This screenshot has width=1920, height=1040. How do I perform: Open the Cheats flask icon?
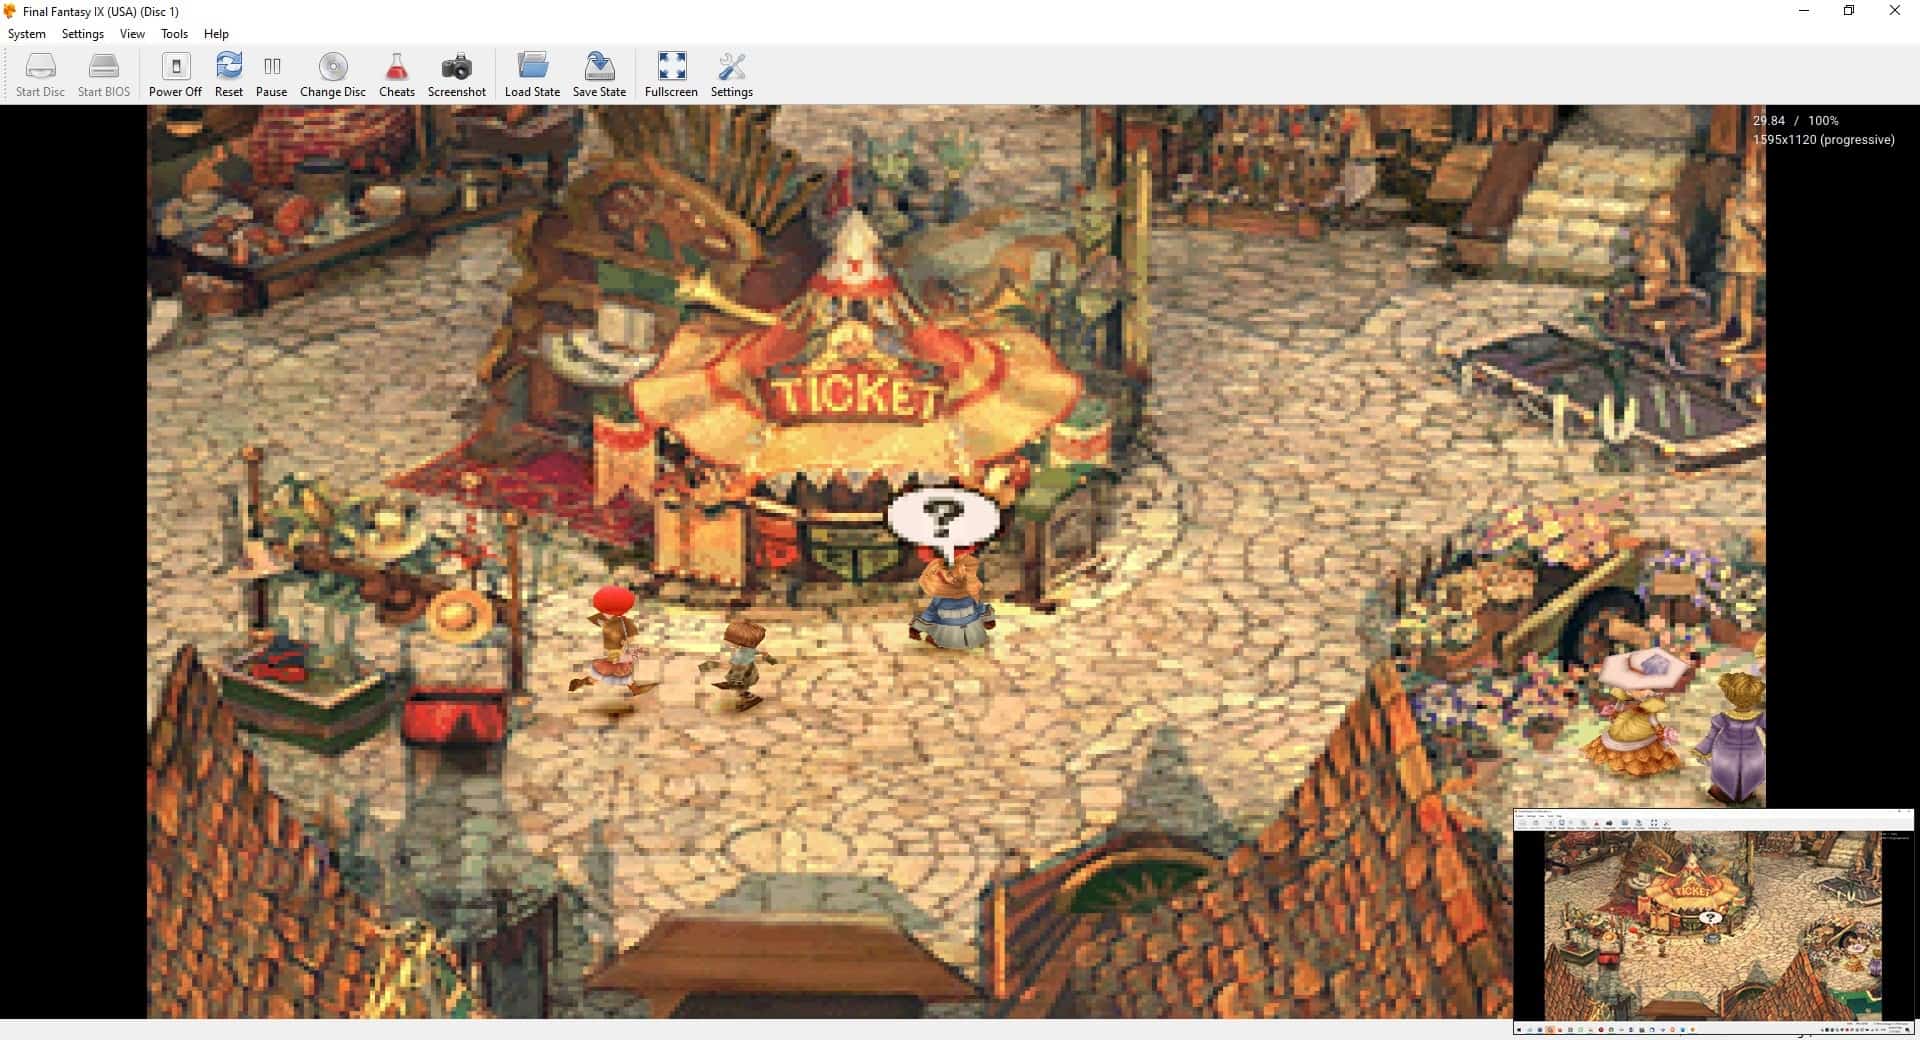397,75
